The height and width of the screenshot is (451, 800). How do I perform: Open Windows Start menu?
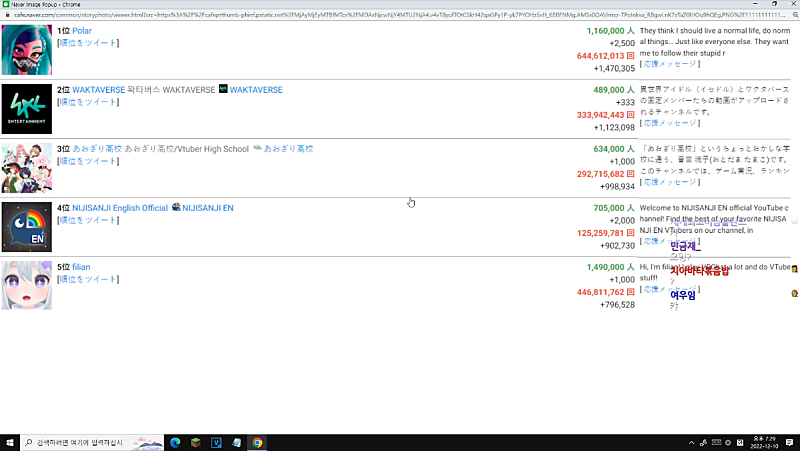pyautogui.click(x=10, y=442)
